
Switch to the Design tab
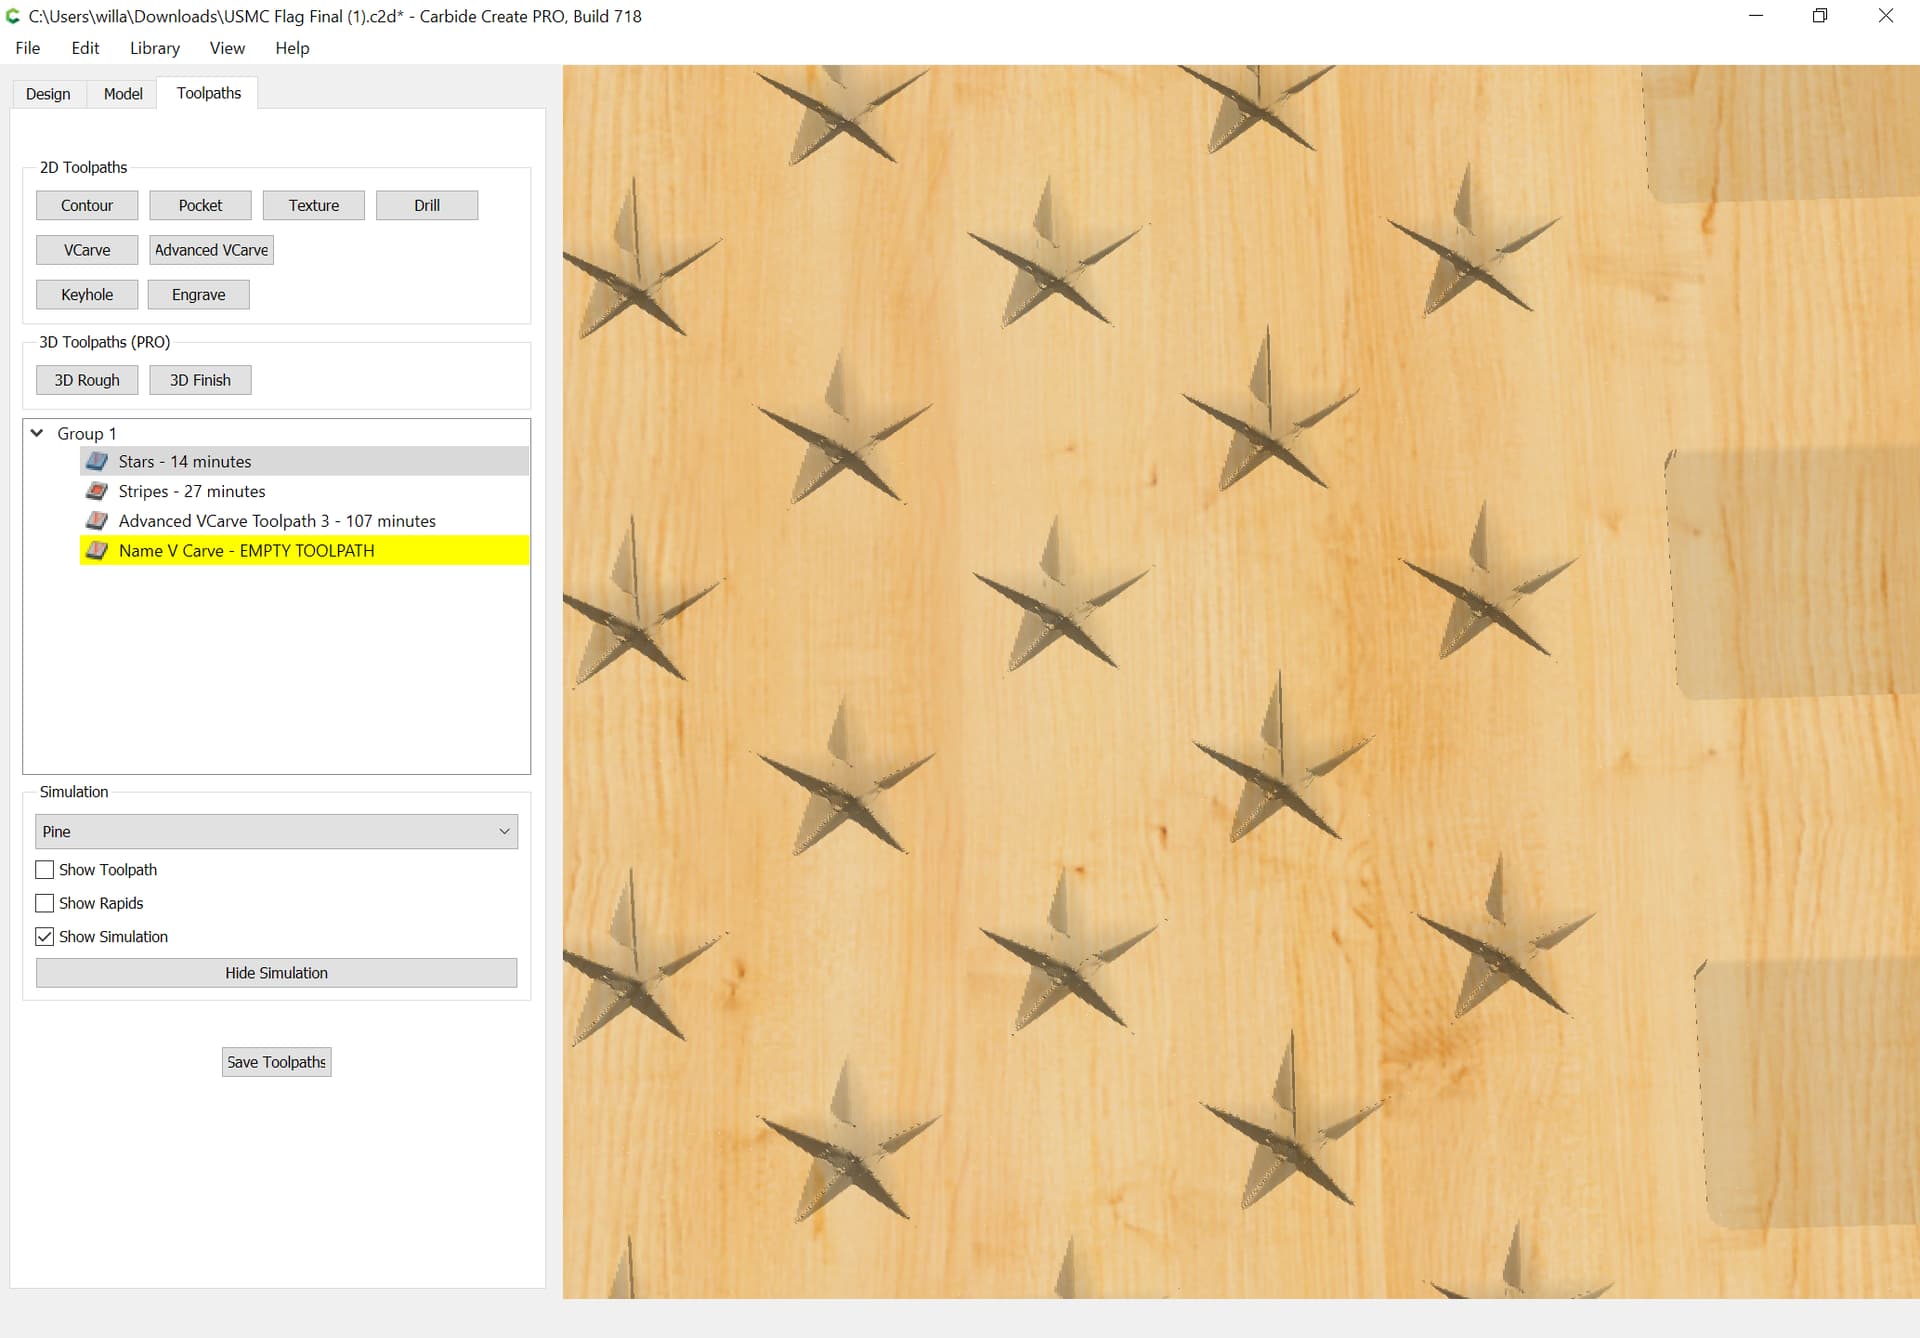pos(48,94)
